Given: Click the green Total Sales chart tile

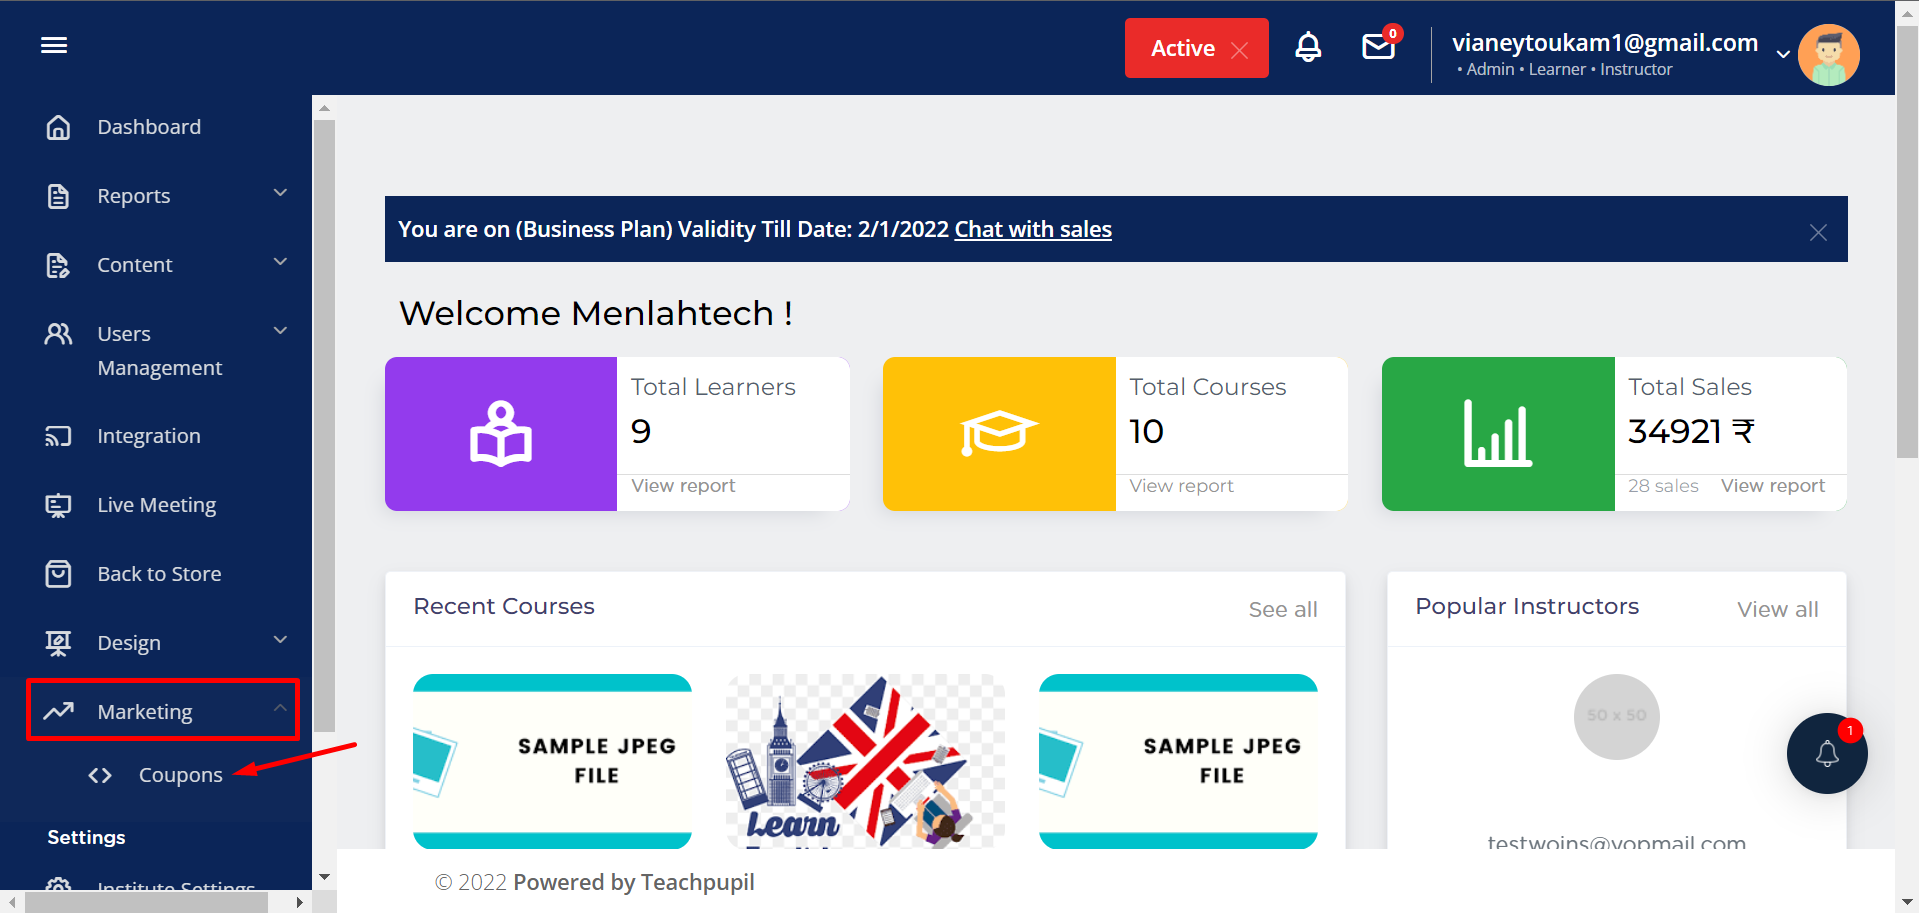Looking at the screenshot, I should point(1498,434).
